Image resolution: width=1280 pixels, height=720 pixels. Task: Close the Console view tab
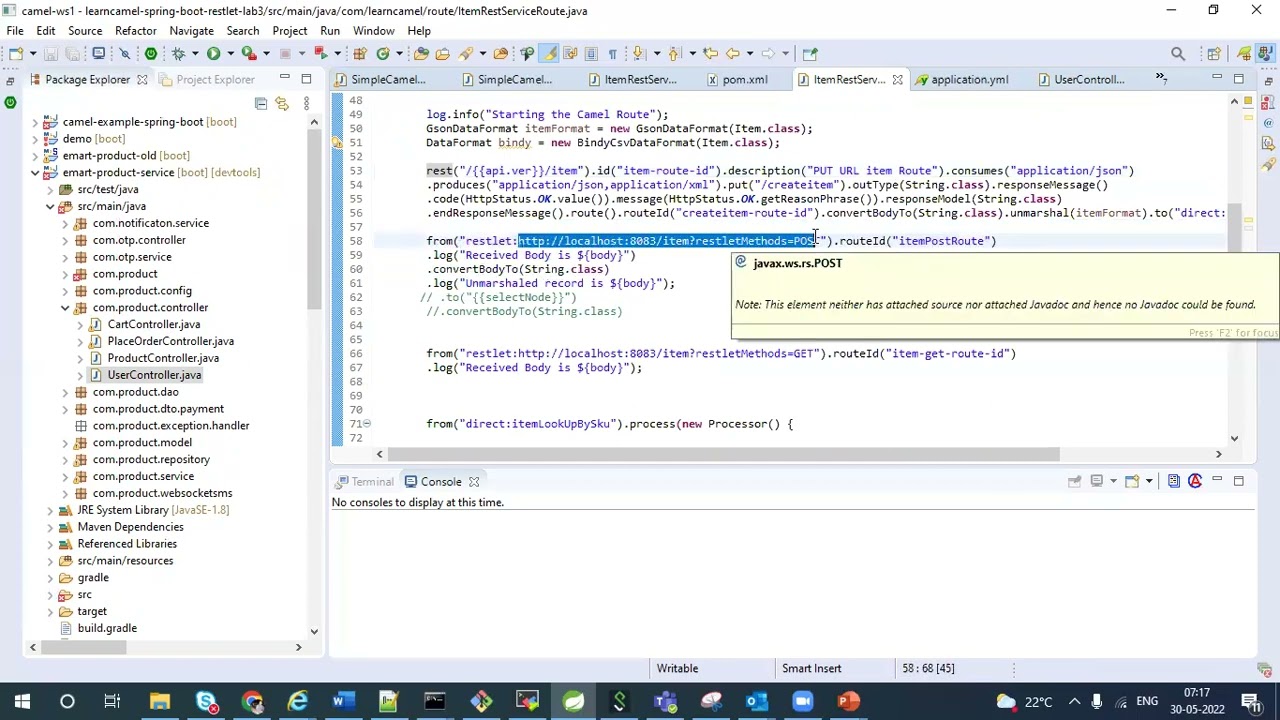474,481
